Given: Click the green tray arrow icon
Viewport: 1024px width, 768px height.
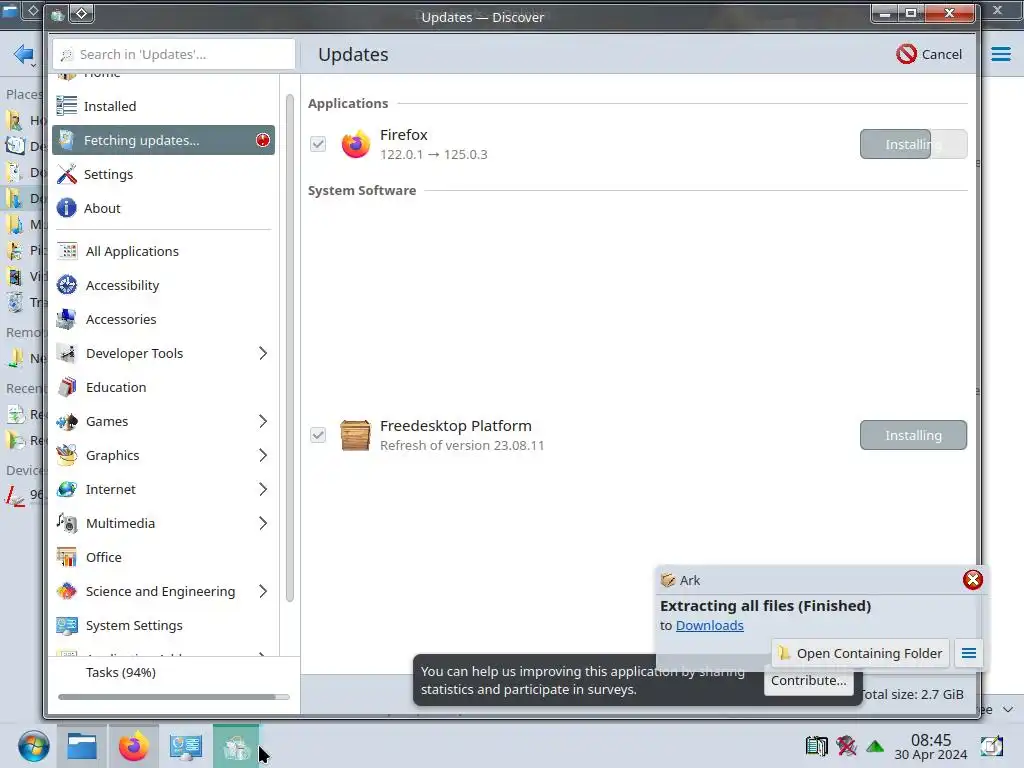Looking at the screenshot, I should pos(875,746).
